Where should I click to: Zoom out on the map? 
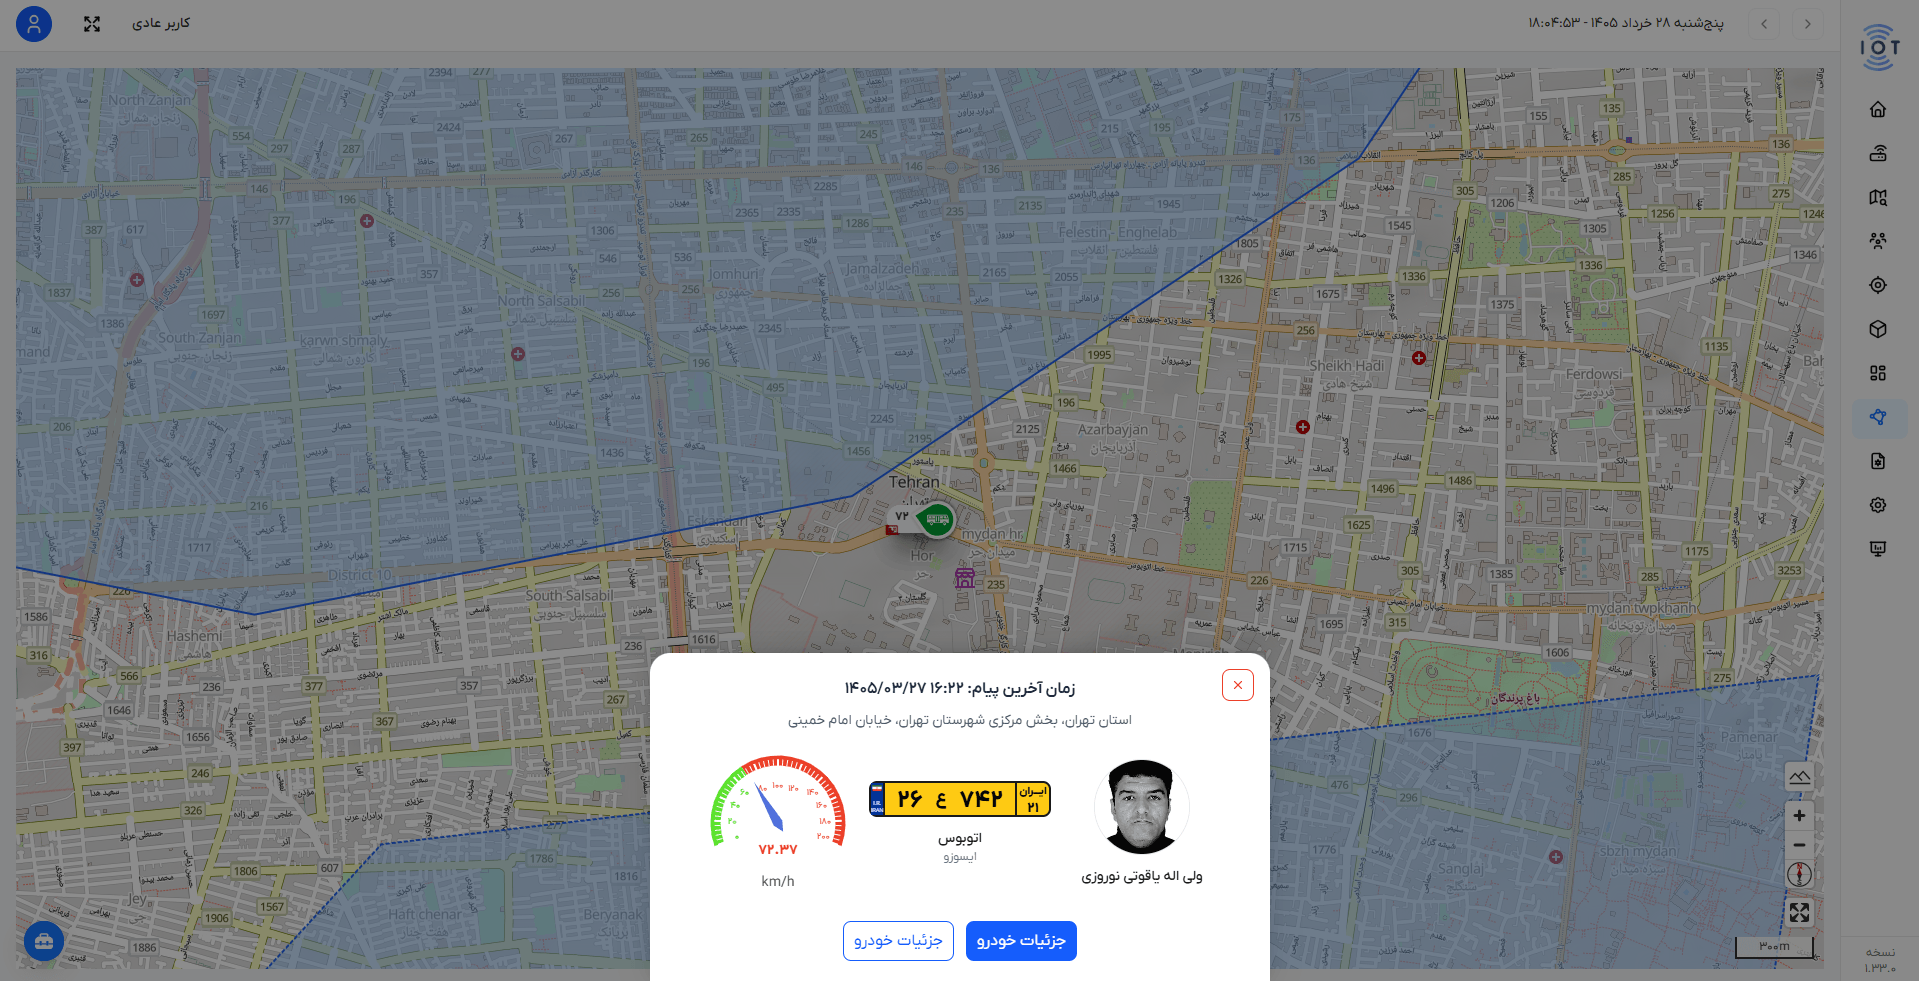(x=1799, y=845)
